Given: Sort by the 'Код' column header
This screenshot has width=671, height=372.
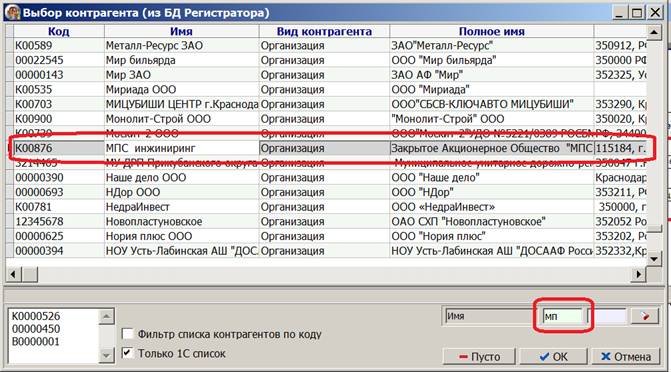Looking at the screenshot, I should pos(59,31).
